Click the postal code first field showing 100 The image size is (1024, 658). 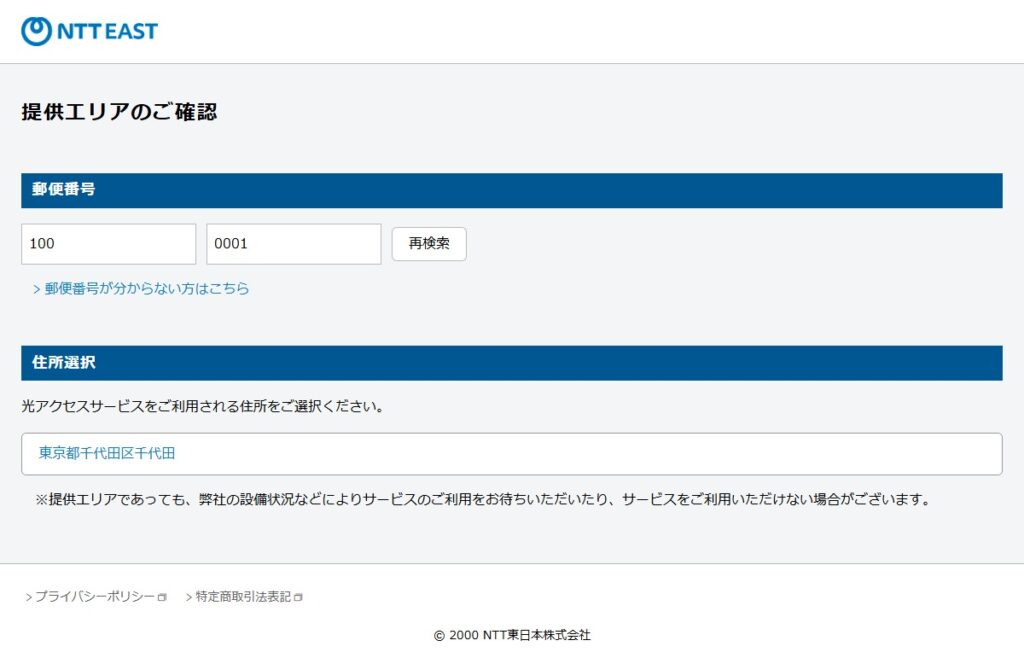point(108,244)
